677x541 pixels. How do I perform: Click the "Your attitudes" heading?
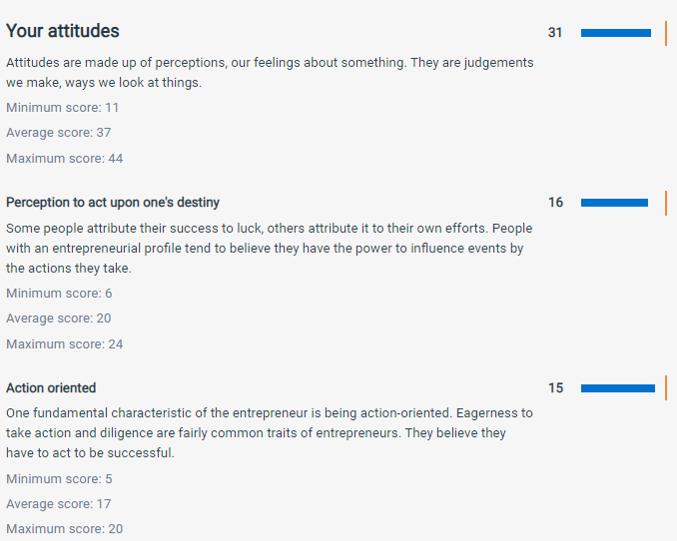pos(62,31)
